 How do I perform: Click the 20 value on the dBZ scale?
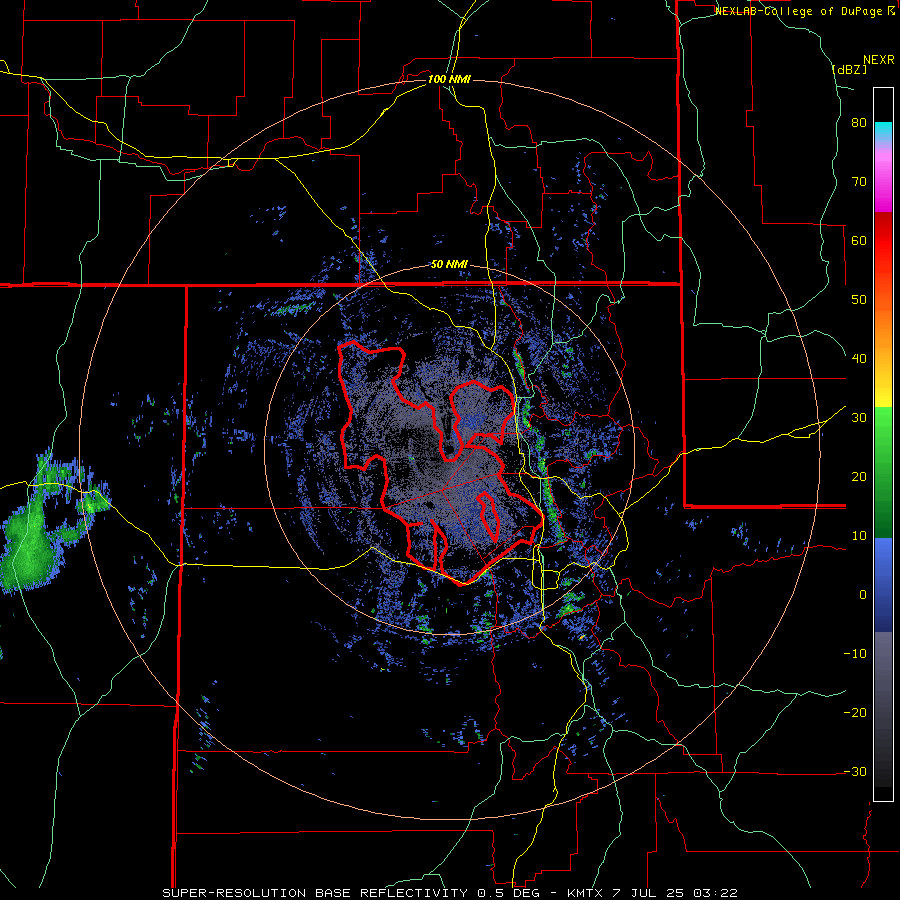859,477
